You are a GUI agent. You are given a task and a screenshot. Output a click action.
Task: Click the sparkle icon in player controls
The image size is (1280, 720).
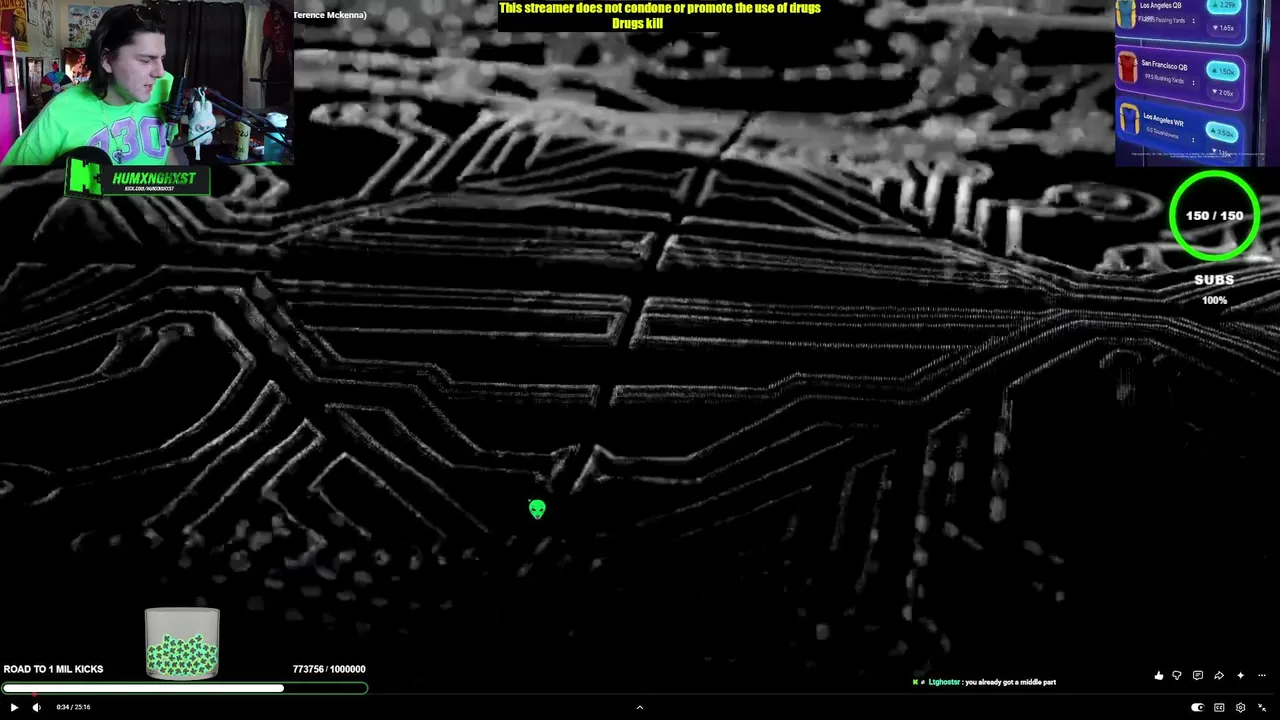coord(1241,676)
